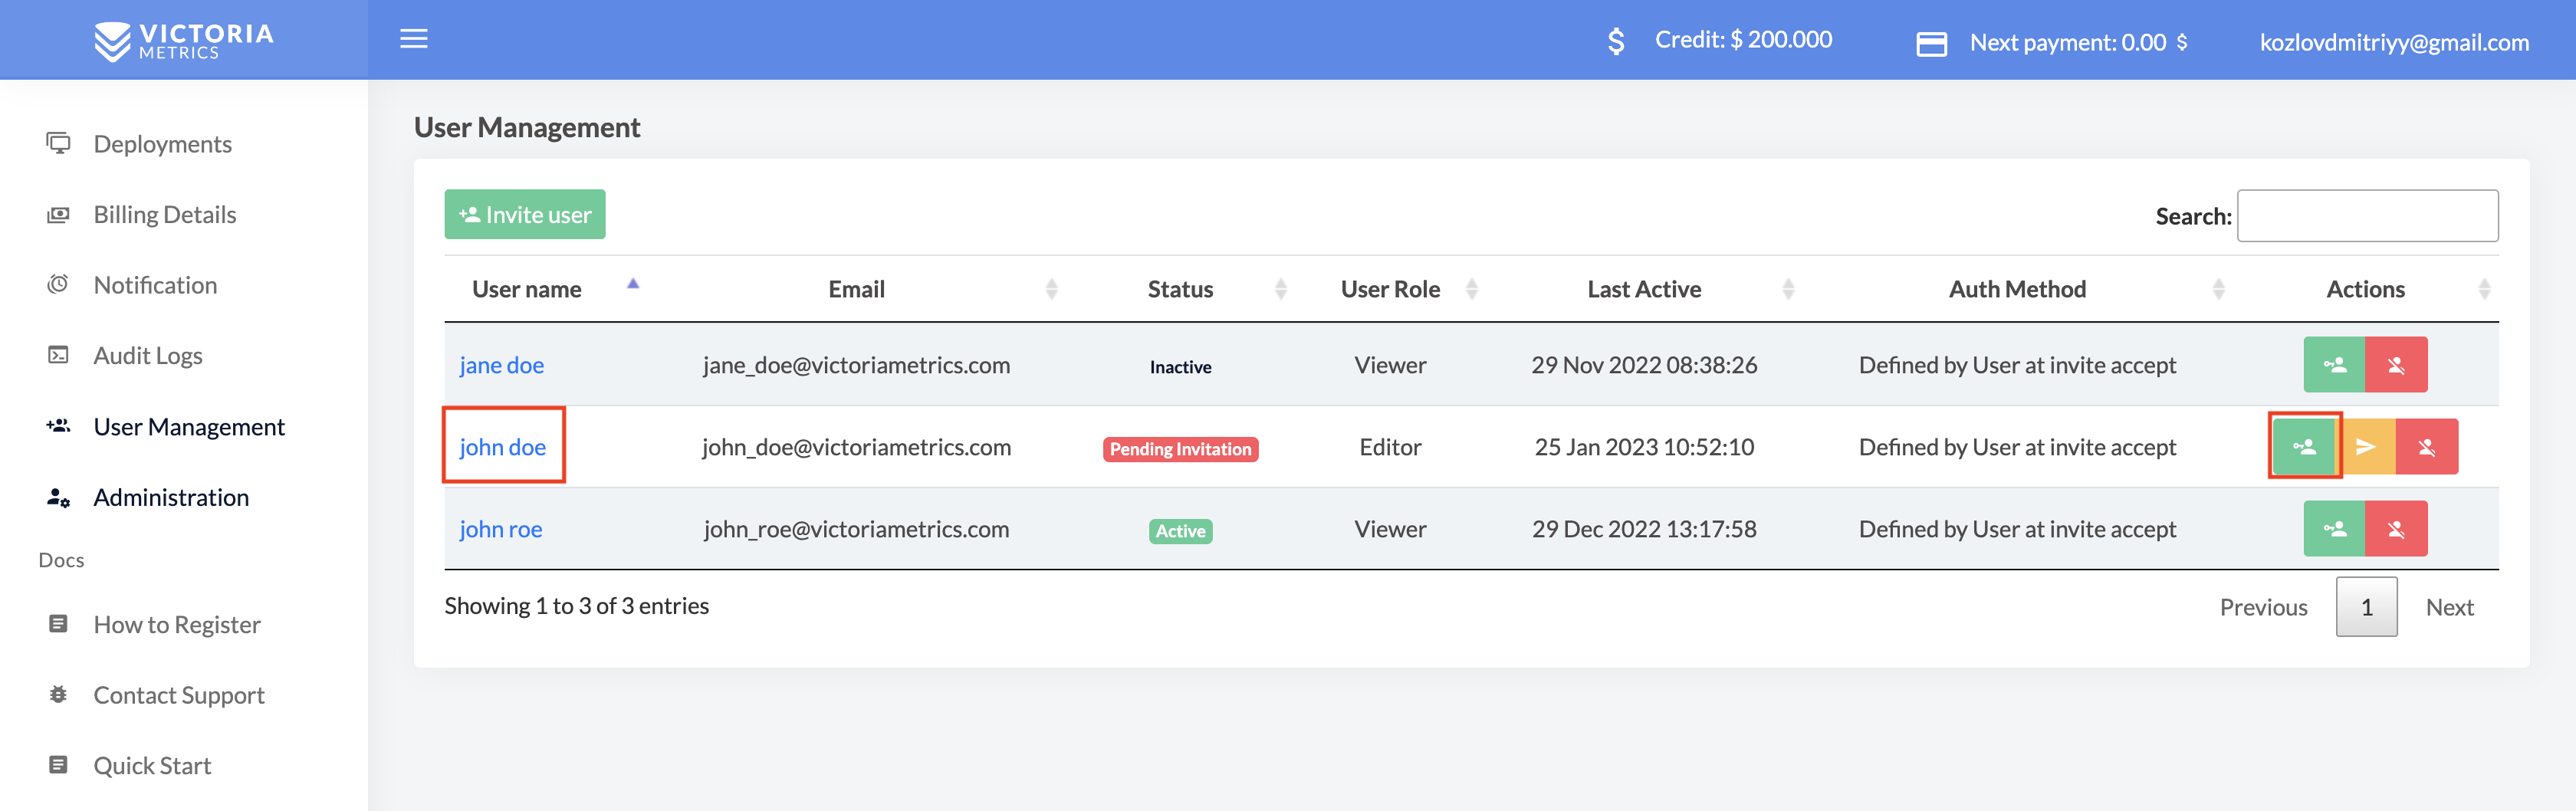Screen dimensions: 2576x811
Task: Sort table by User name column
Action: [526, 289]
